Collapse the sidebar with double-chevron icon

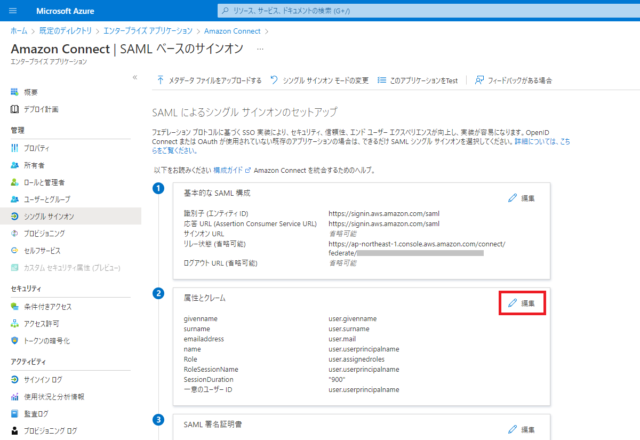pyautogui.click(x=135, y=77)
